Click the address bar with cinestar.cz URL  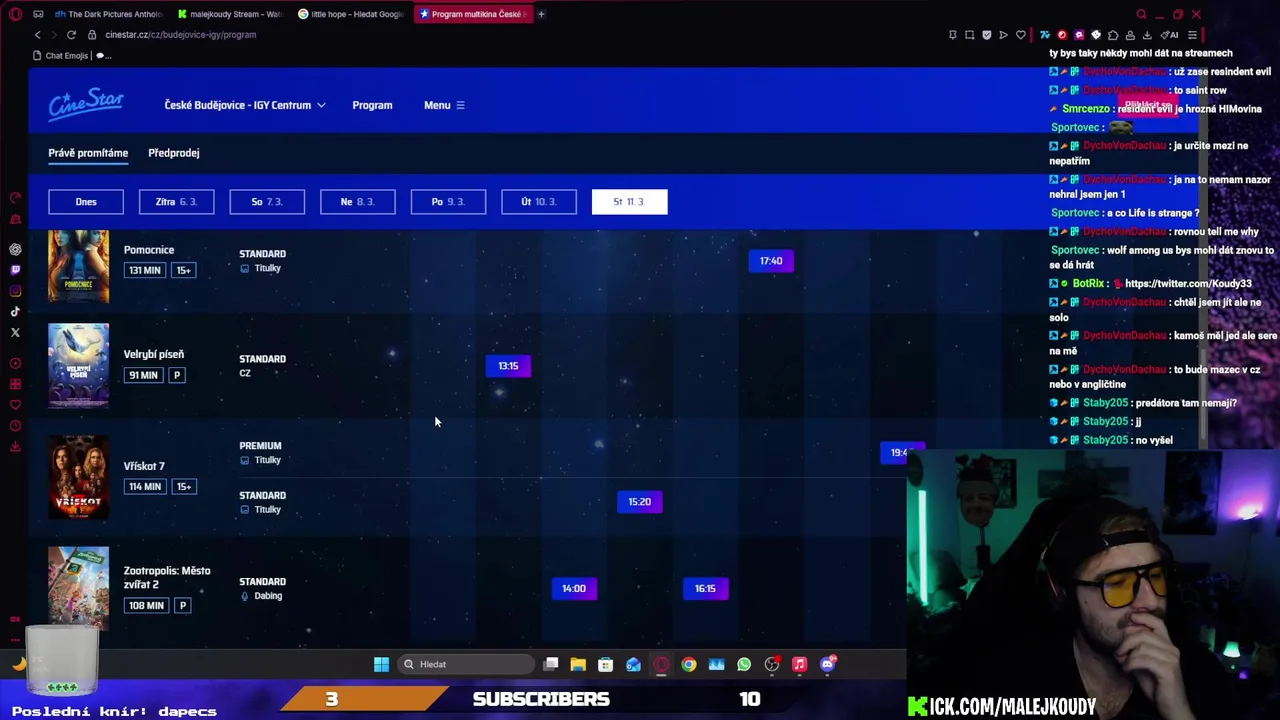click(x=181, y=35)
